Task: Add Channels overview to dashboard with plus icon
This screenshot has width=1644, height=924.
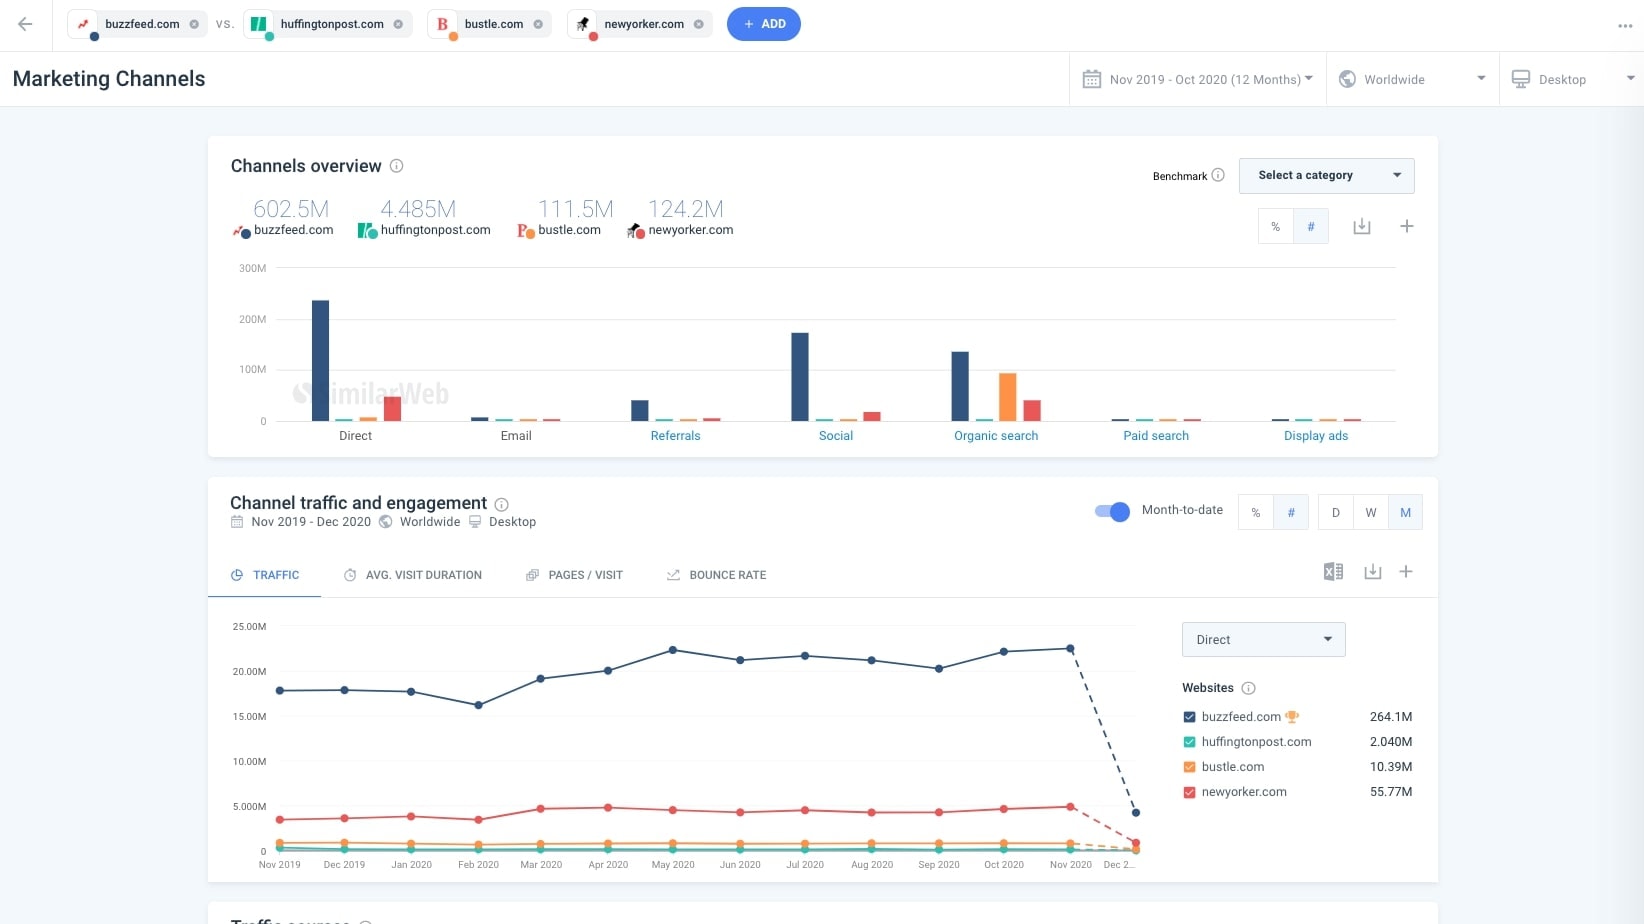Action: pyautogui.click(x=1406, y=226)
